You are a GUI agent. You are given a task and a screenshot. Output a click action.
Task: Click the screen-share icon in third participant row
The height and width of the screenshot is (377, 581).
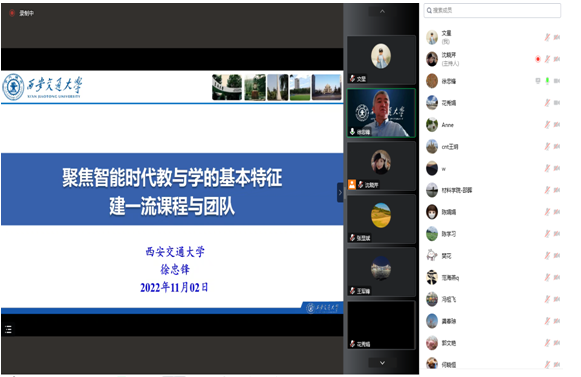pos(538,81)
